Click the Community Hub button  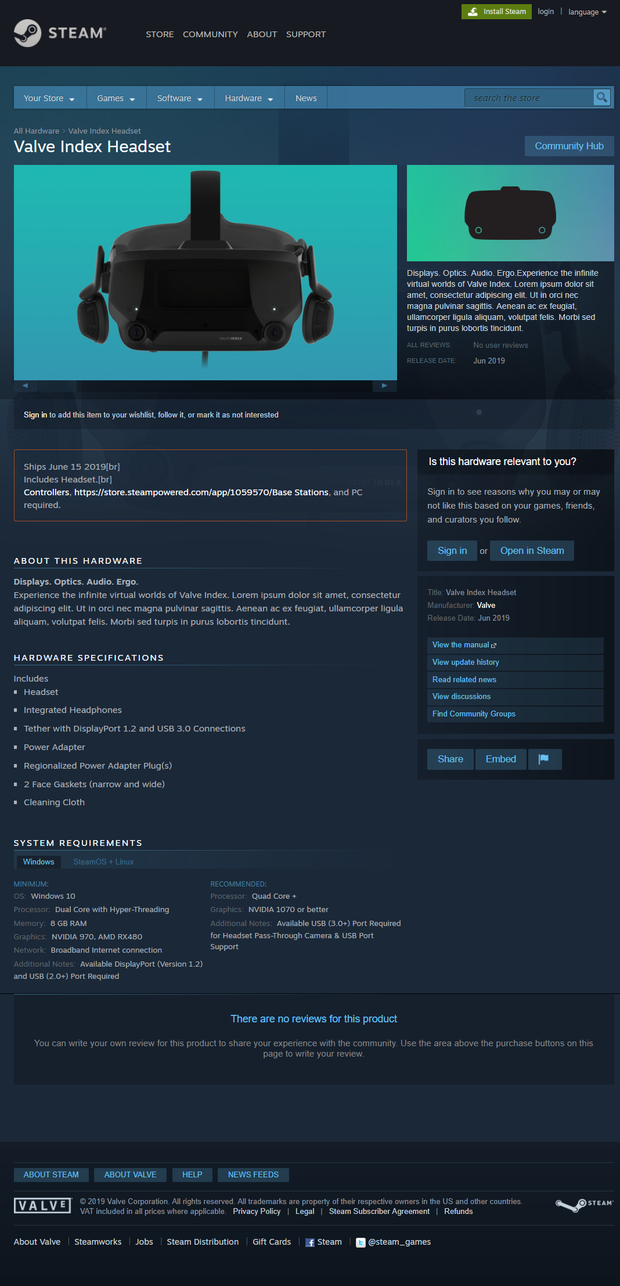coord(569,146)
